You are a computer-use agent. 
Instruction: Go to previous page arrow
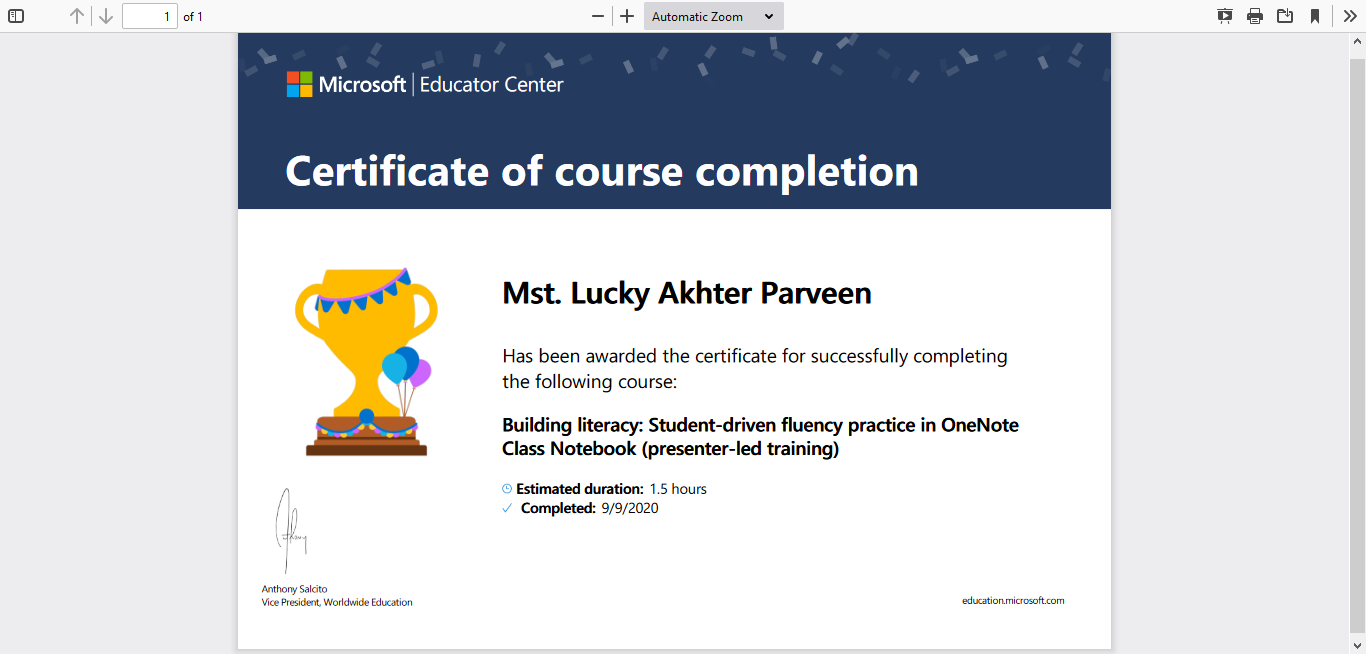(x=77, y=16)
